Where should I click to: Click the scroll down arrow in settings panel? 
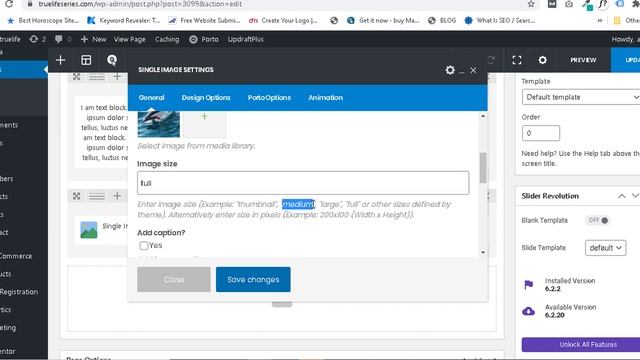[x=483, y=253]
